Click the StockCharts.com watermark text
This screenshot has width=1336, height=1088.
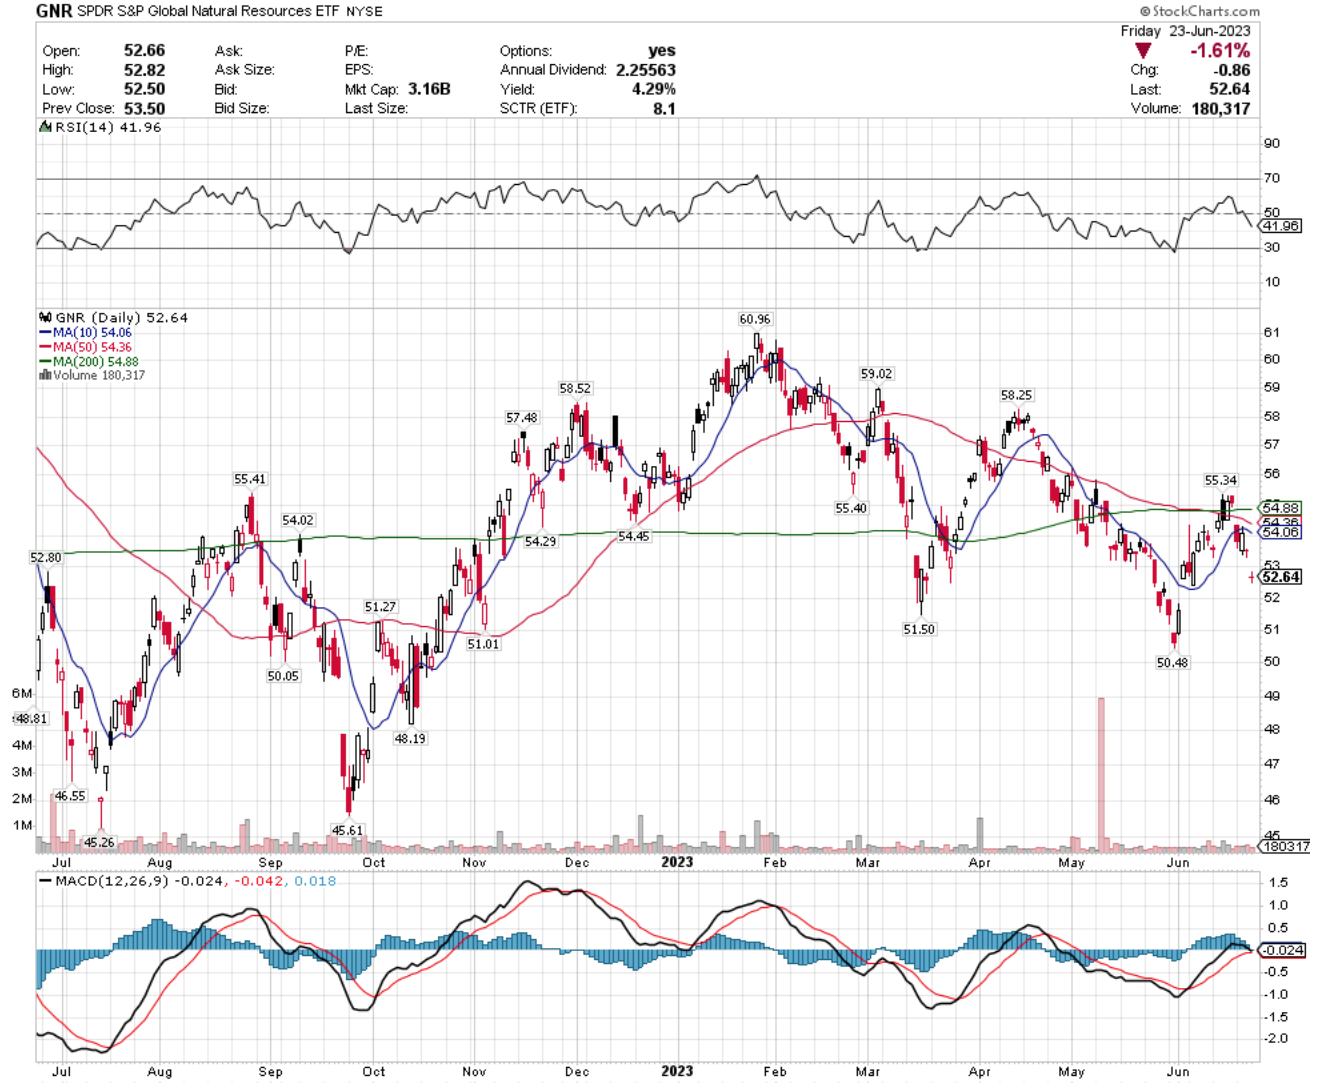(1200, 11)
